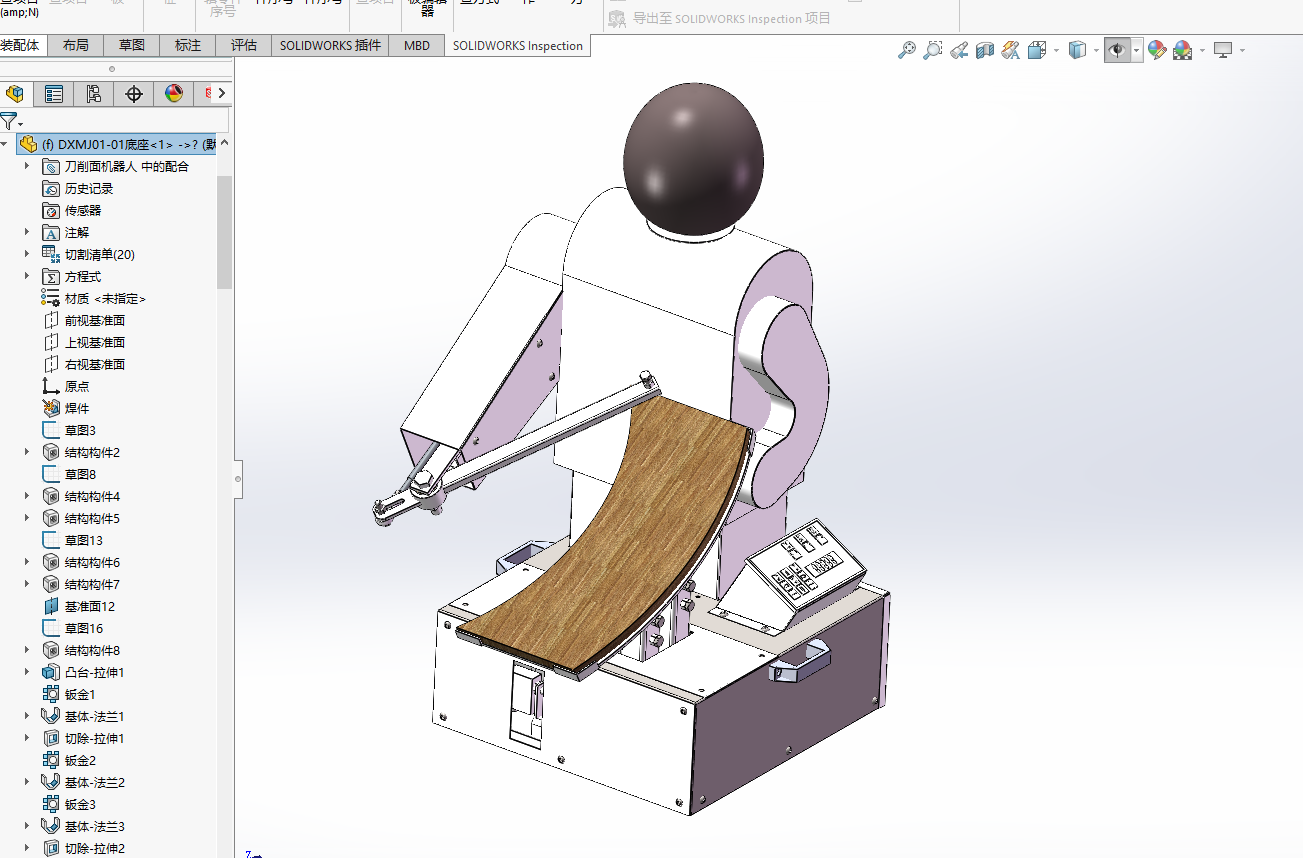Open the PropertyManager tab
This screenshot has width=1303, height=858.
click(x=54, y=94)
